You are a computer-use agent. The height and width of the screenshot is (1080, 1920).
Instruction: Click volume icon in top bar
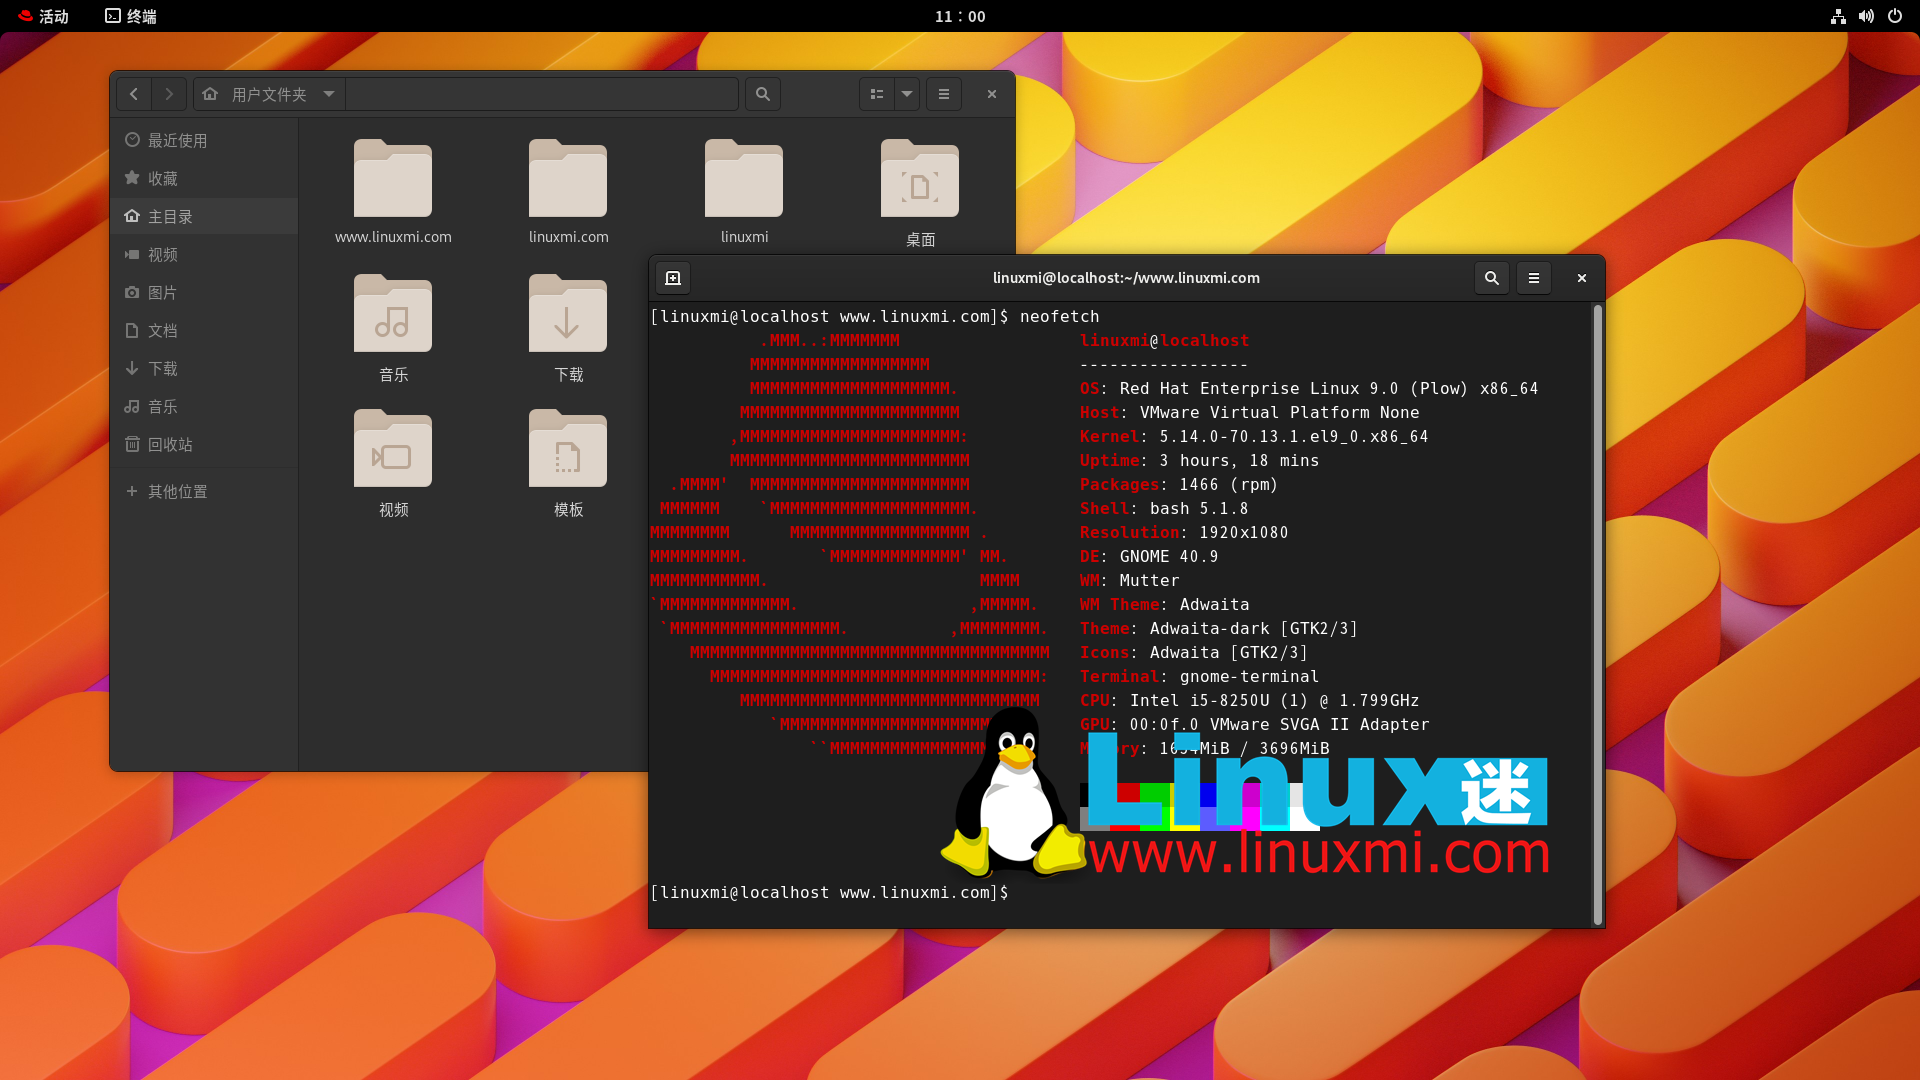click(x=1866, y=16)
